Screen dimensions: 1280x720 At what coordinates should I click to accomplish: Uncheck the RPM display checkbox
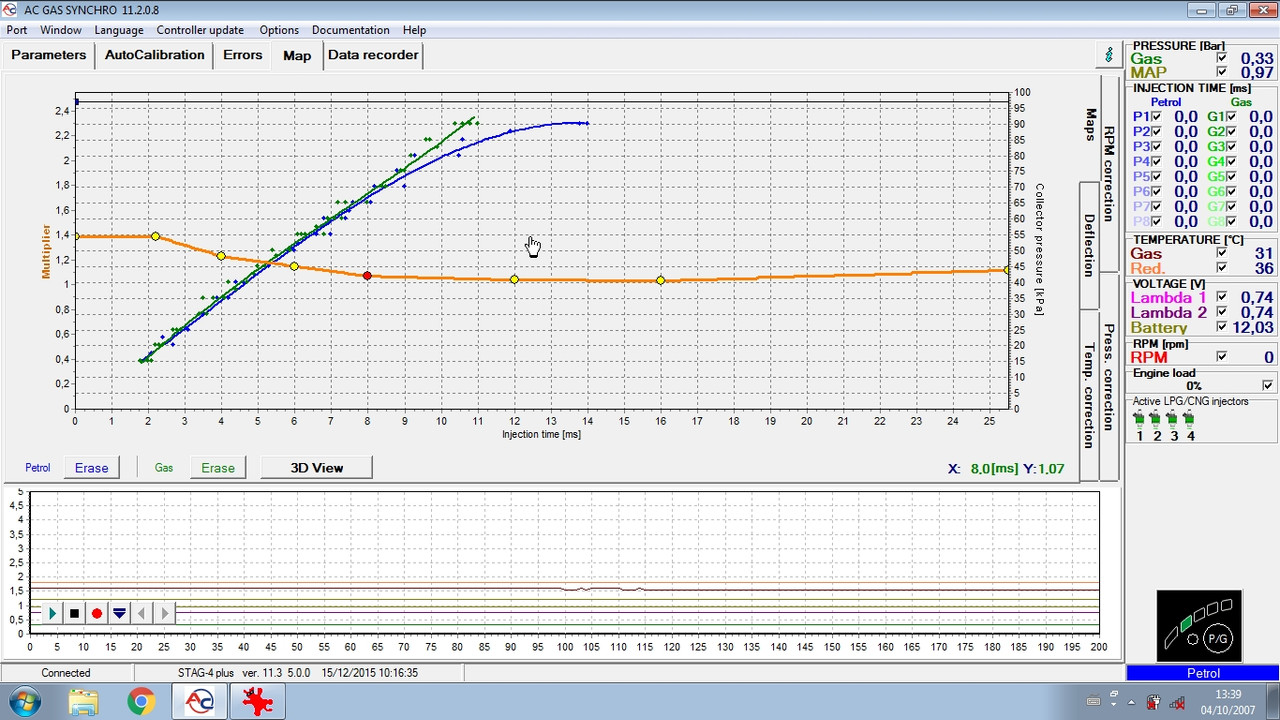tap(1221, 357)
